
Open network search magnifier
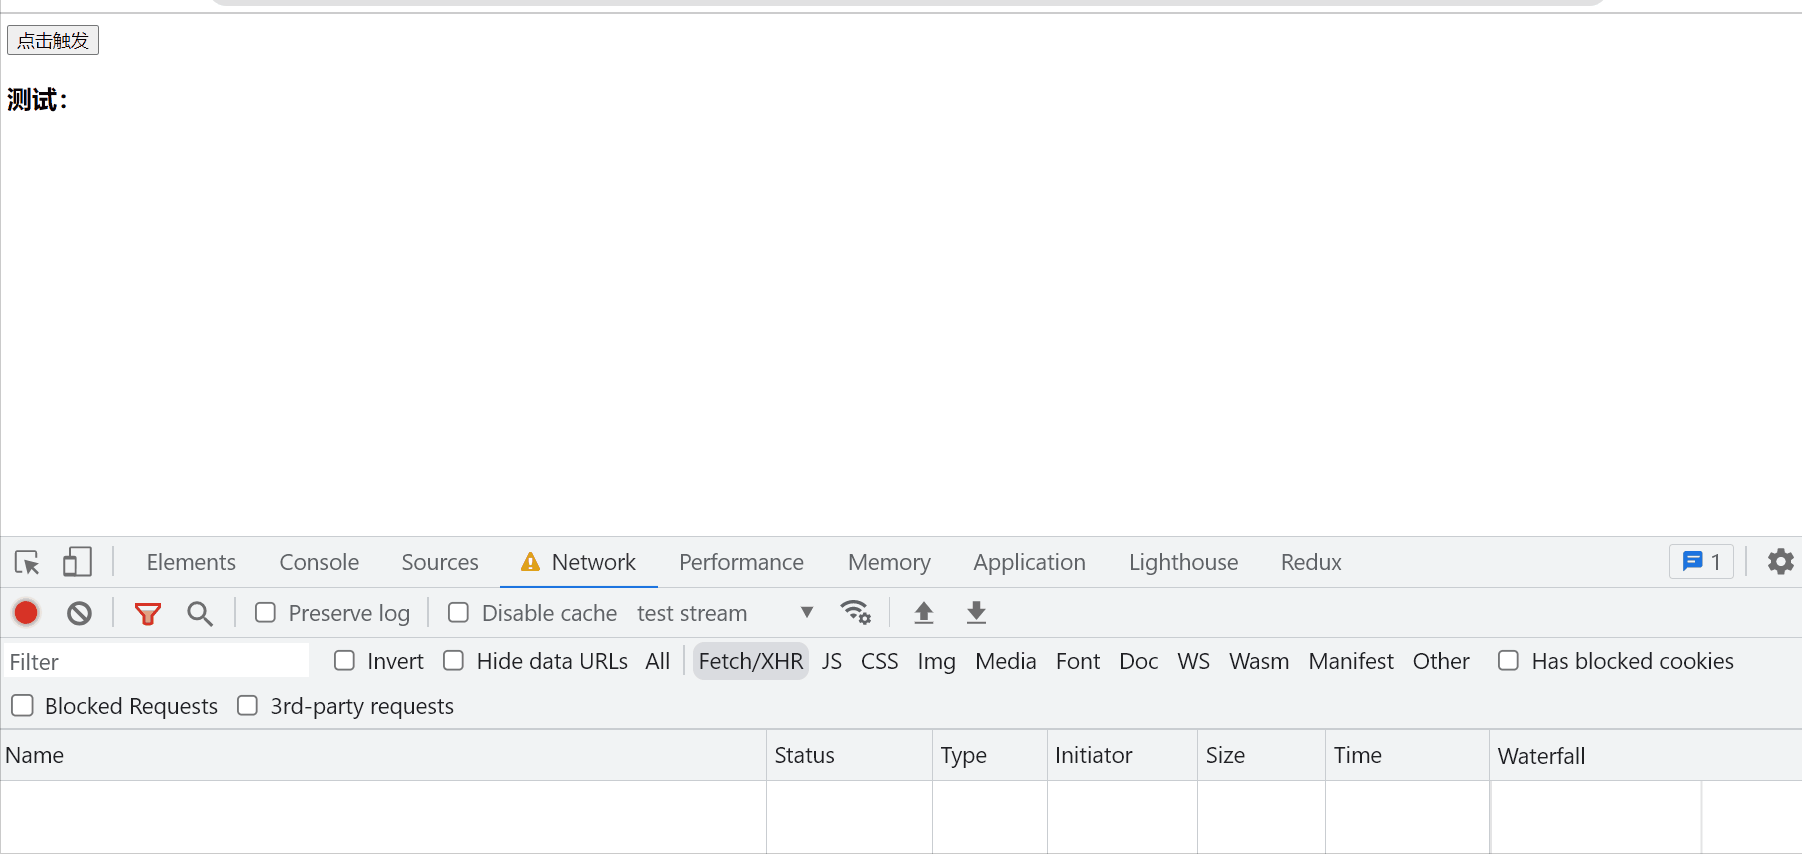pyautogui.click(x=200, y=613)
